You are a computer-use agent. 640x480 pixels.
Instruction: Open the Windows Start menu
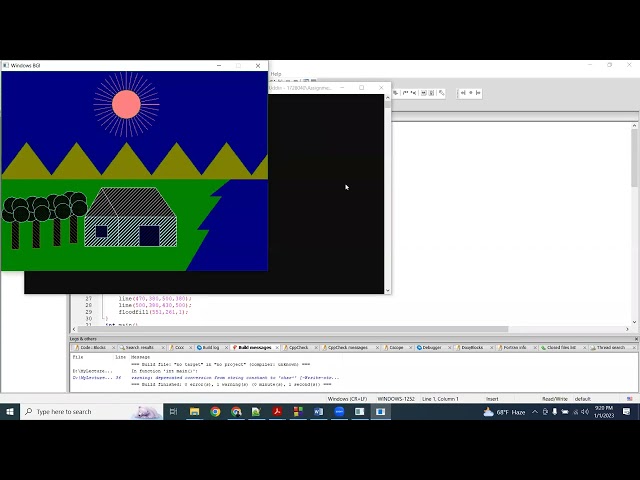pyautogui.click(x=10, y=412)
